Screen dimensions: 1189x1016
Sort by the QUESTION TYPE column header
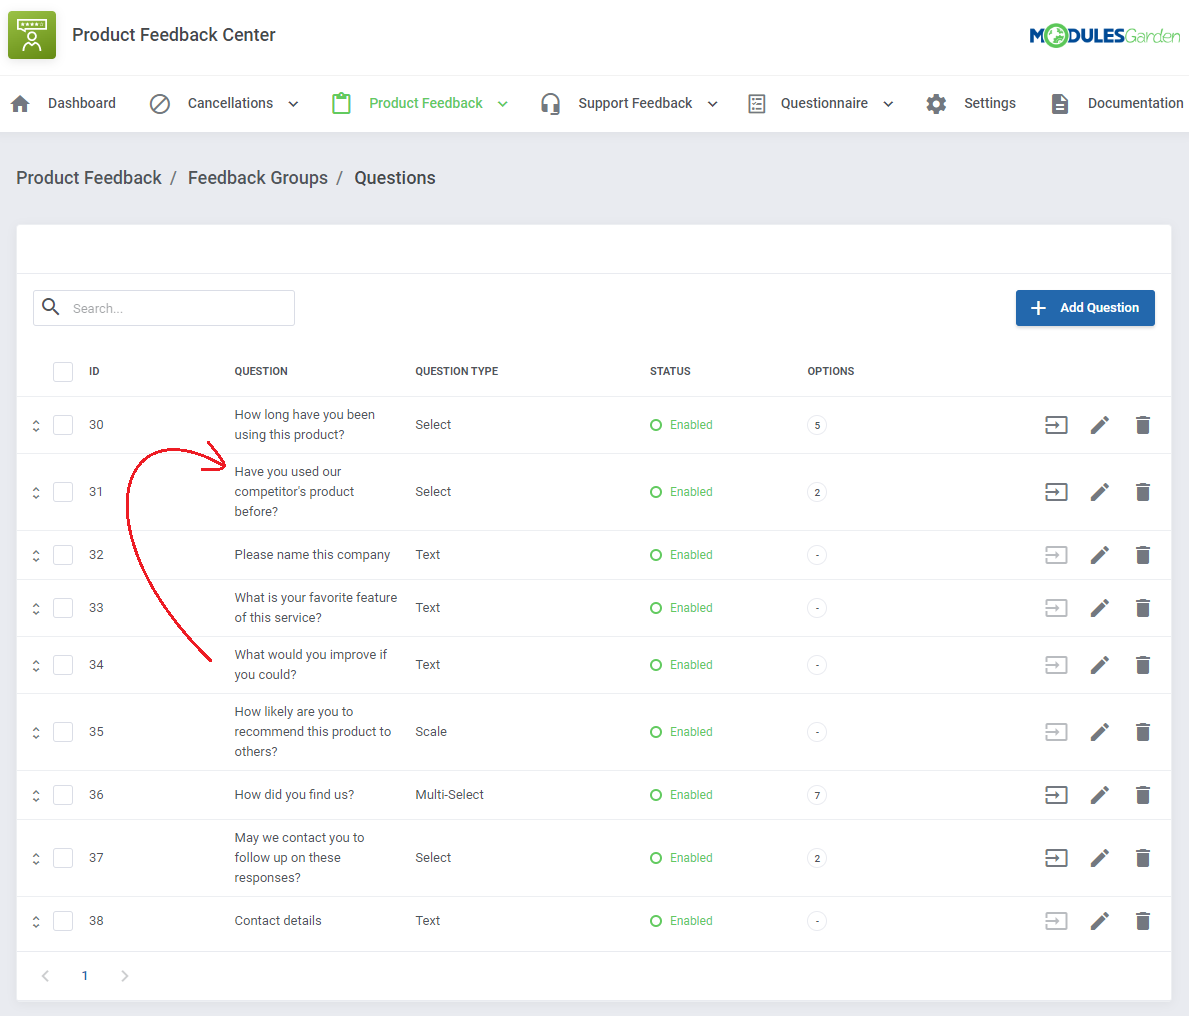(x=456, y=372)
